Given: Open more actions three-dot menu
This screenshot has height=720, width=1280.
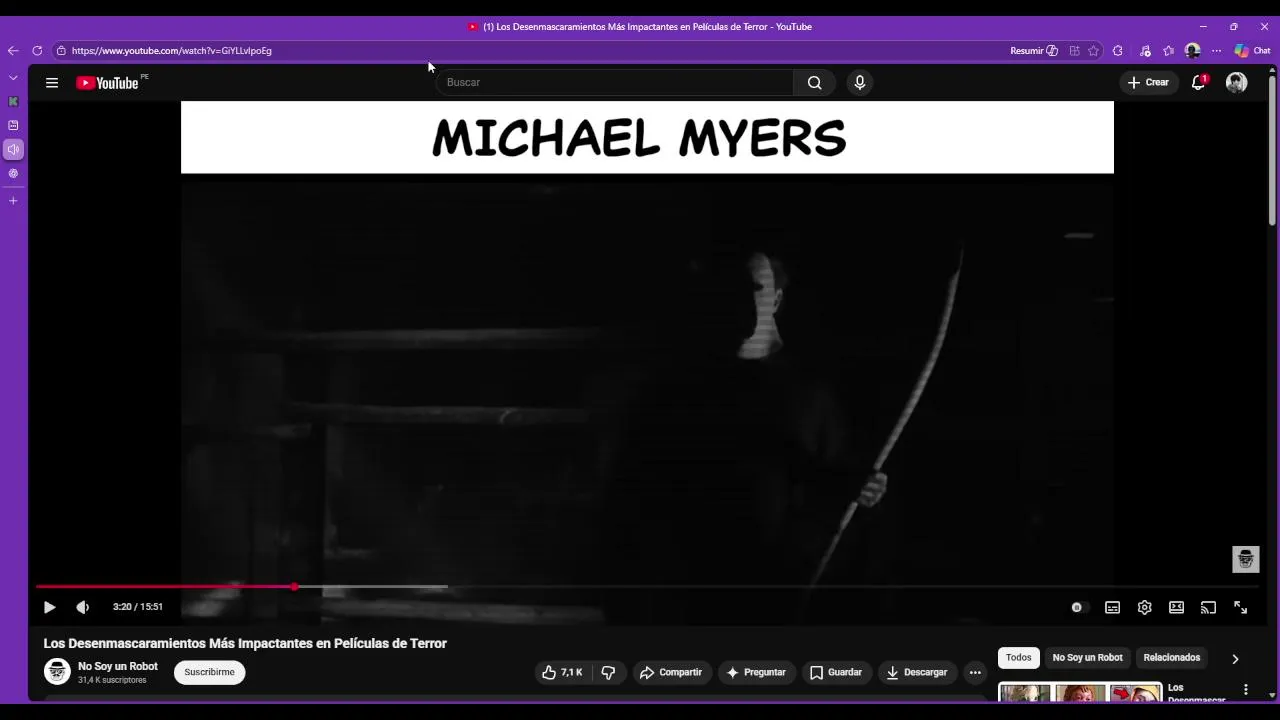Looking at the screenshot, I should click(x=975, y=673).
